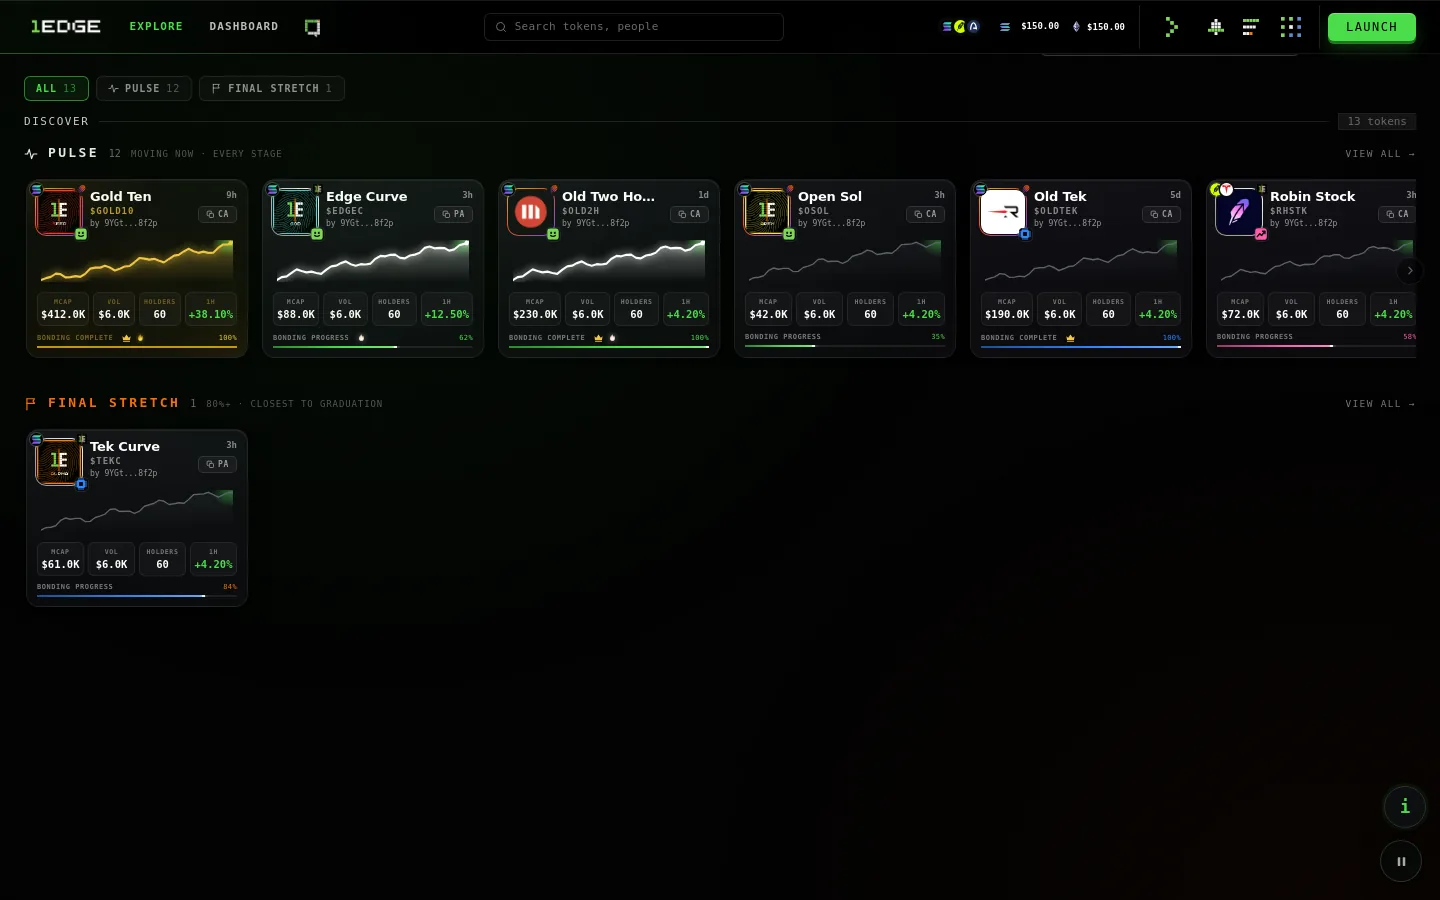Viewport: 1440px width, 900px height.
Task: Click the Robin Stock feather logo
Action: tap(1239, 211)
